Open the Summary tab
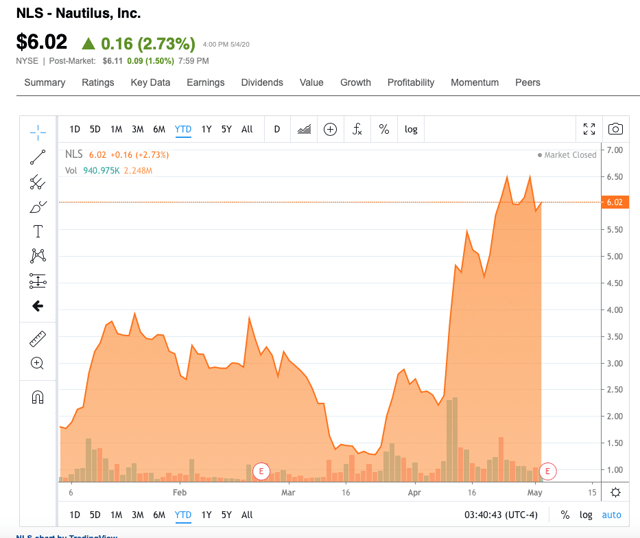Image resolution: width=640 pixels, height=538 pixels. pos(44,82)
